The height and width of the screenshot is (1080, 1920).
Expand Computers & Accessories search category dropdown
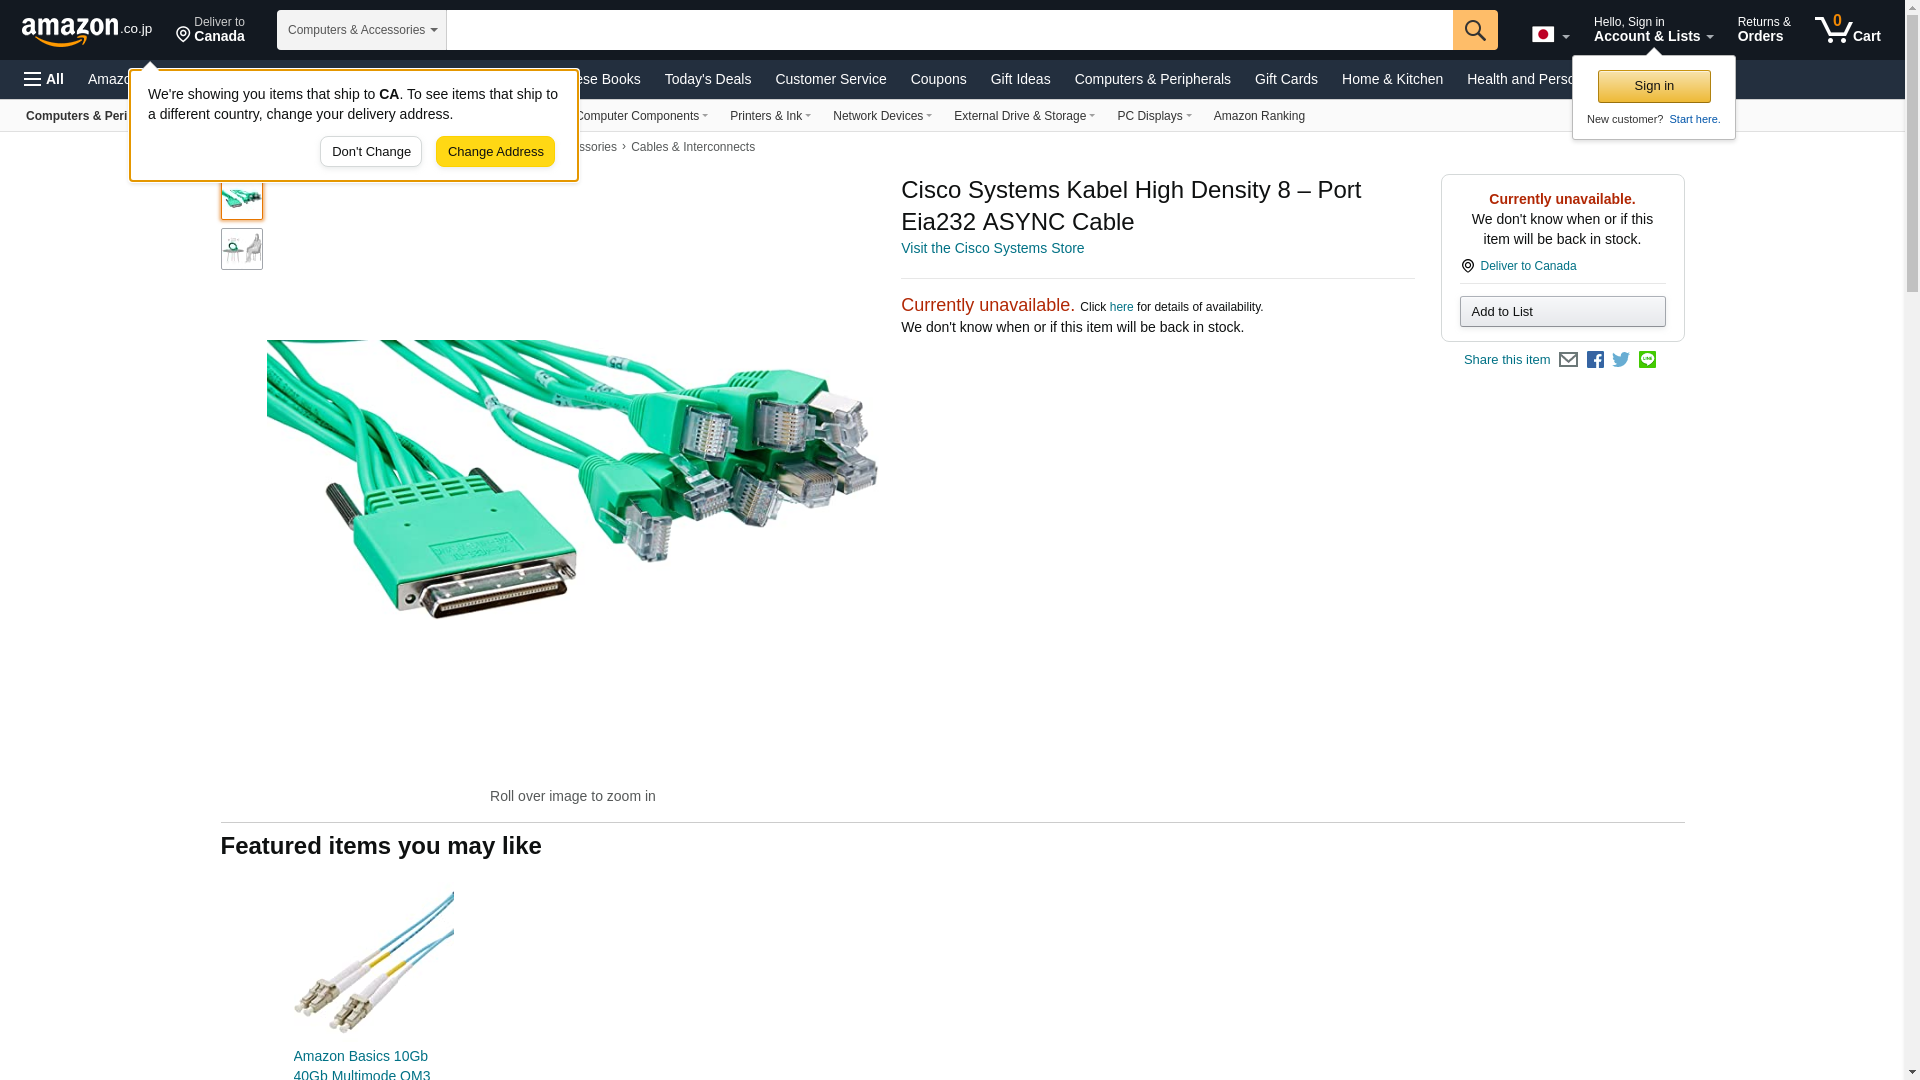coord(362,30)
